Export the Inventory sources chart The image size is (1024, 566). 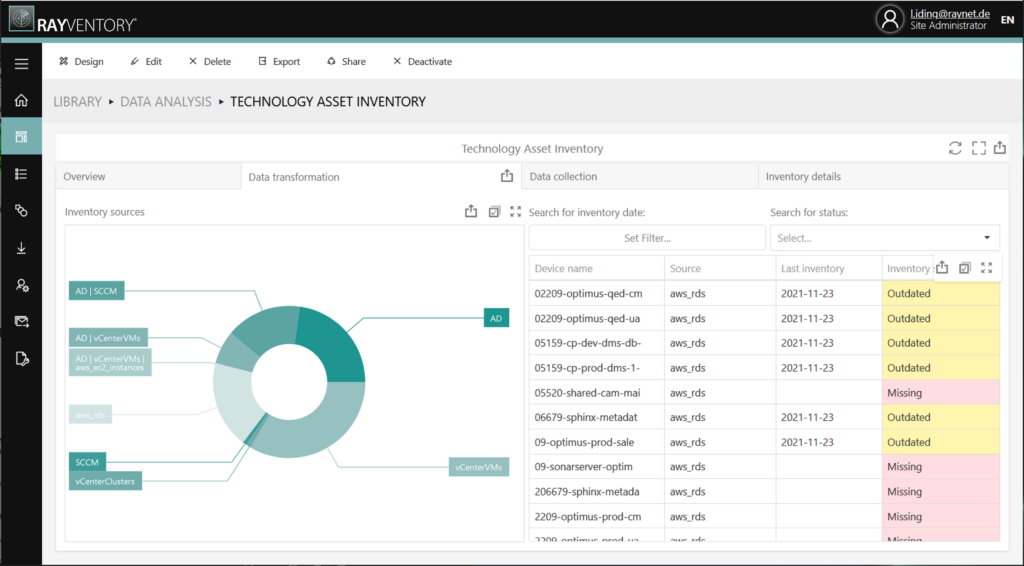[471, 211]
